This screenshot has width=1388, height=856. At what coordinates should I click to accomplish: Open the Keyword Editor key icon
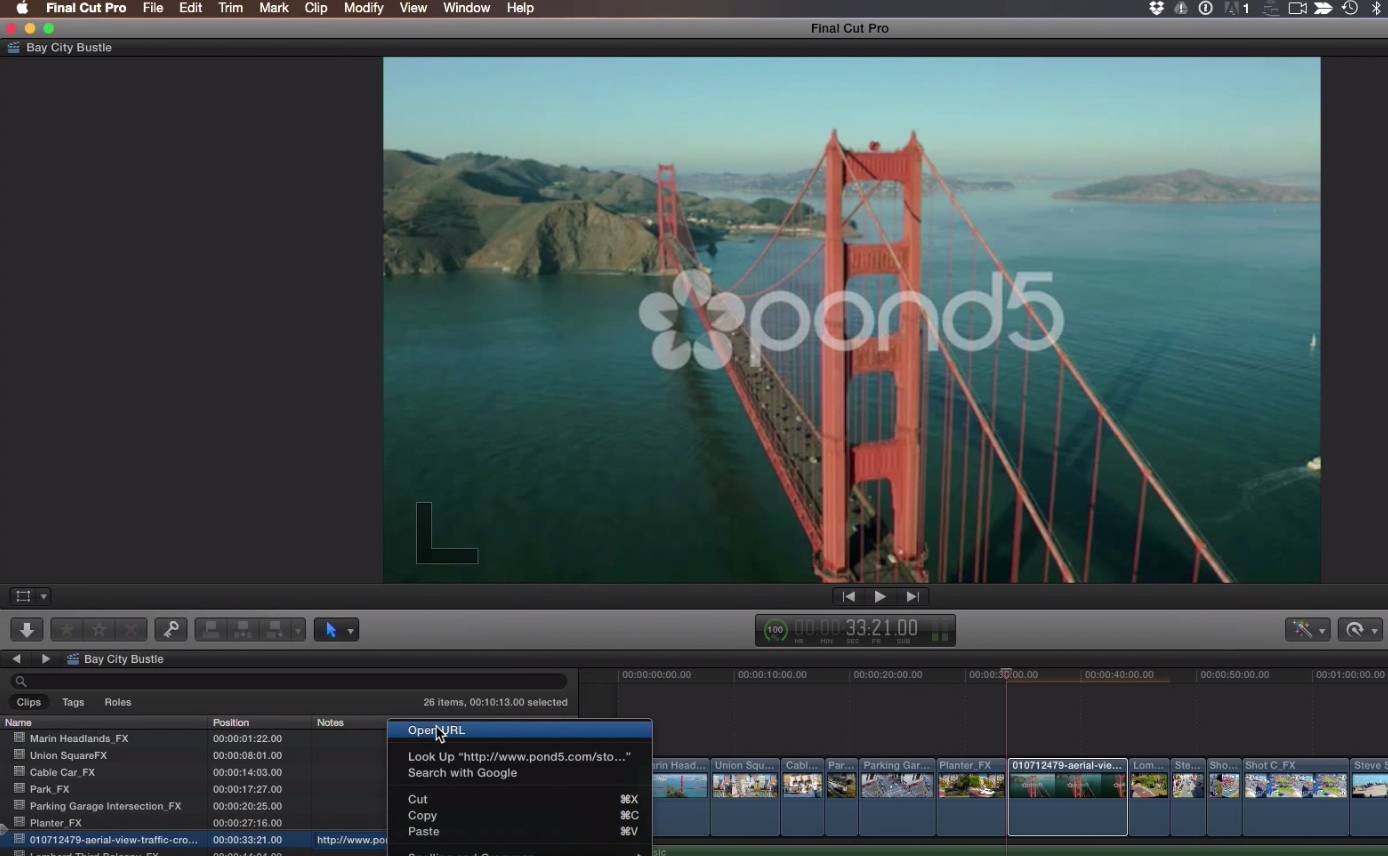[x=171, y=630]
